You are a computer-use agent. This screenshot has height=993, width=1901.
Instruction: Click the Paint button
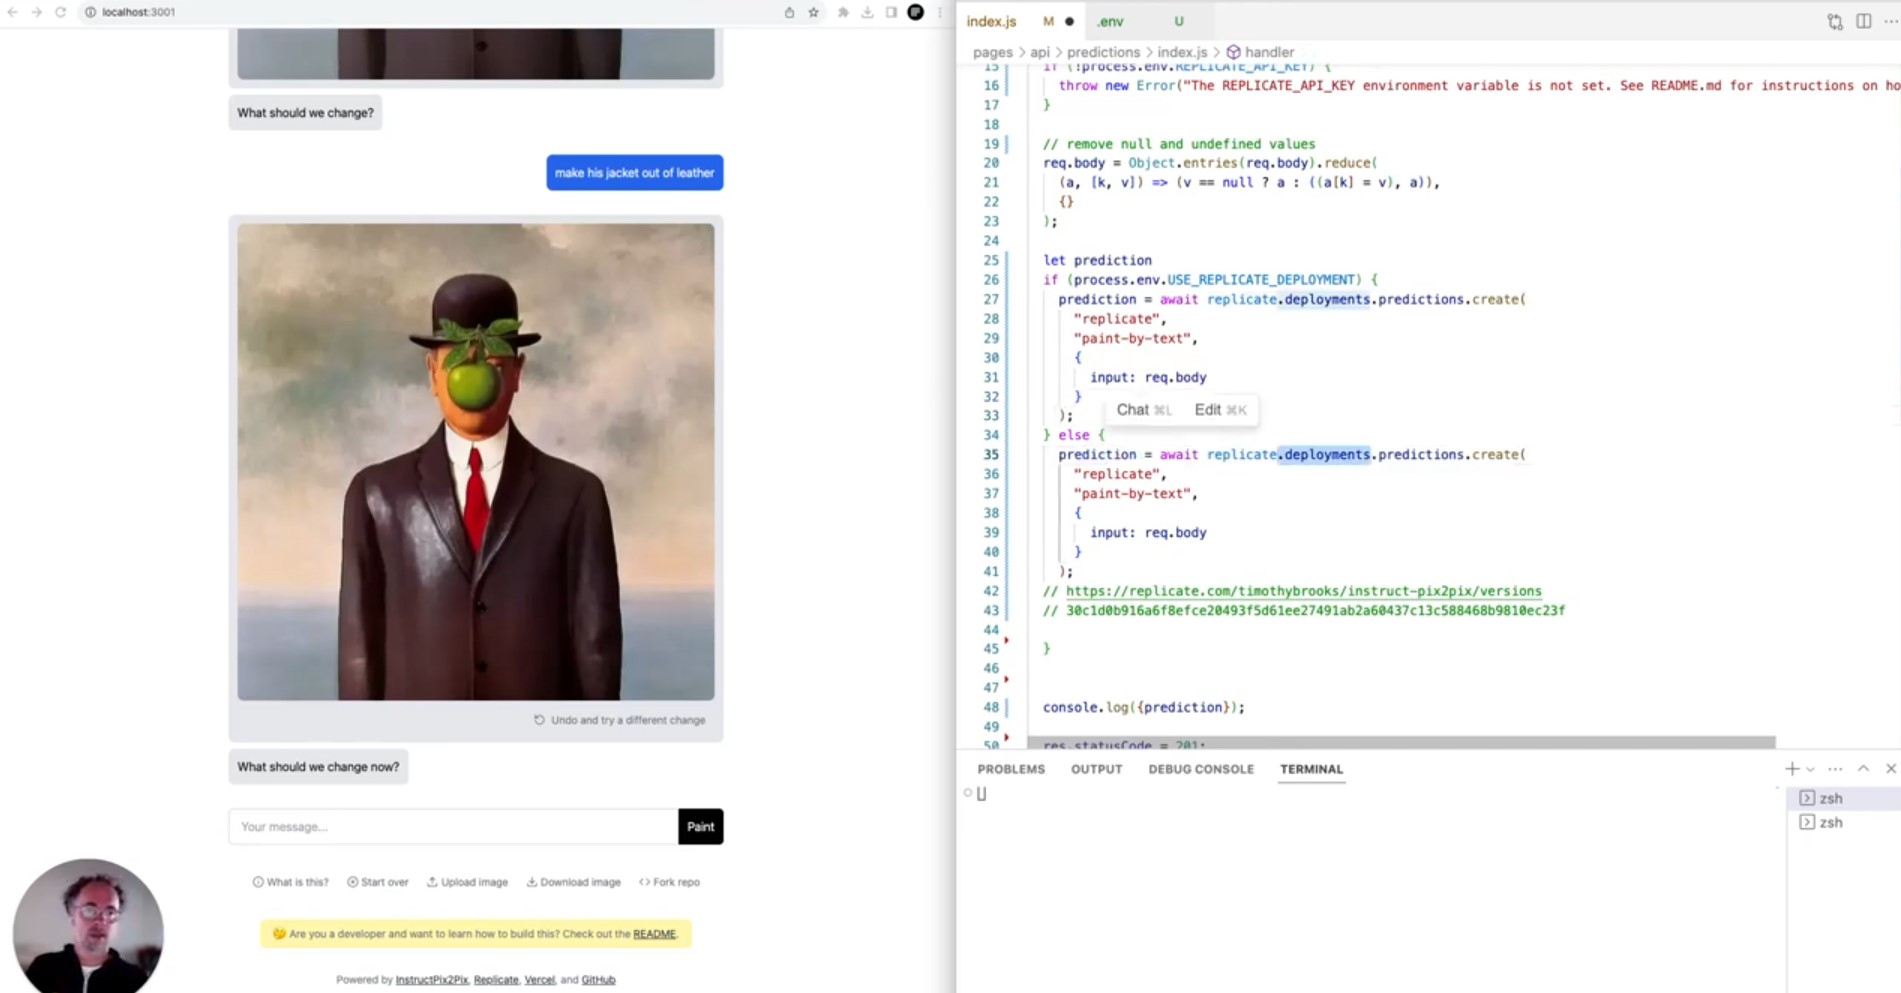(x=700, y=826)
